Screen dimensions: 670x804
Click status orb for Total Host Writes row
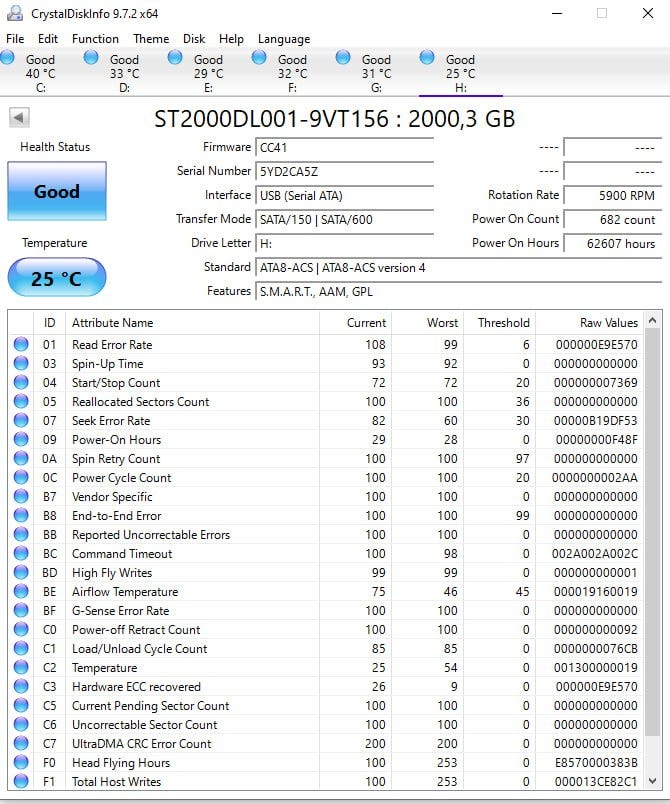click(x=21, y=780)
